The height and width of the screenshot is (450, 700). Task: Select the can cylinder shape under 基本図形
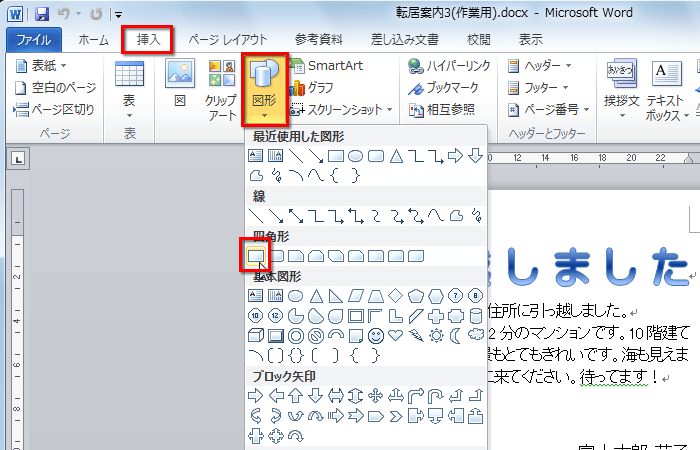click(476, 316)
